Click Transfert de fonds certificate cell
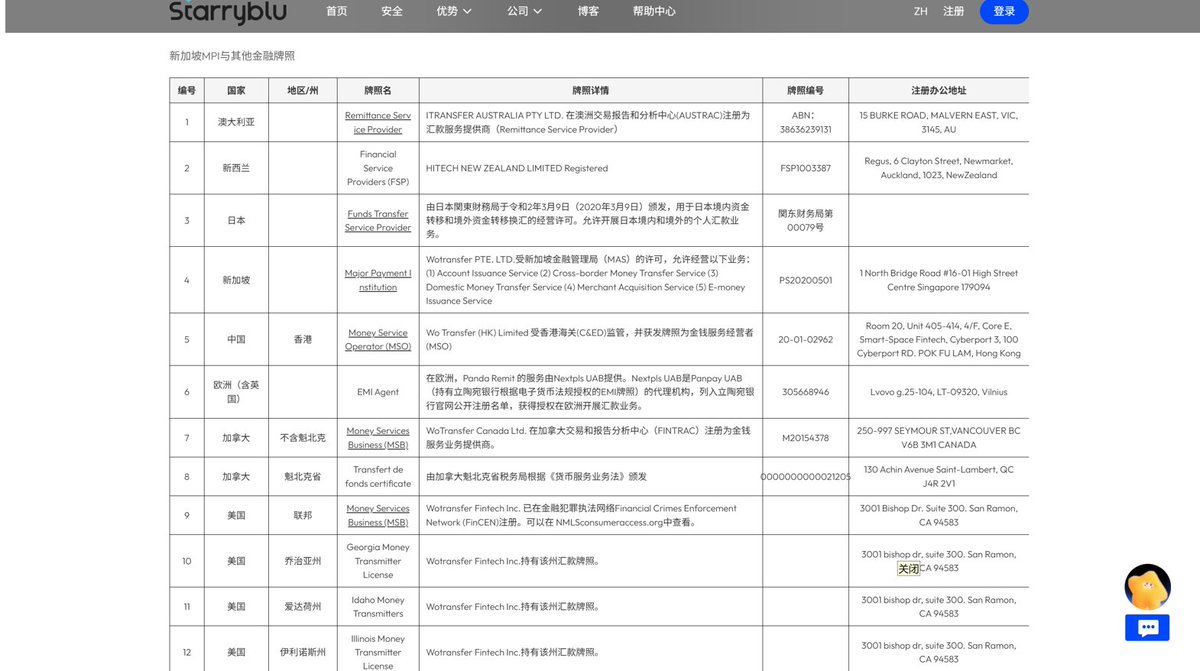The width and height of the screenshot is (1200, 671). (378, 476)
